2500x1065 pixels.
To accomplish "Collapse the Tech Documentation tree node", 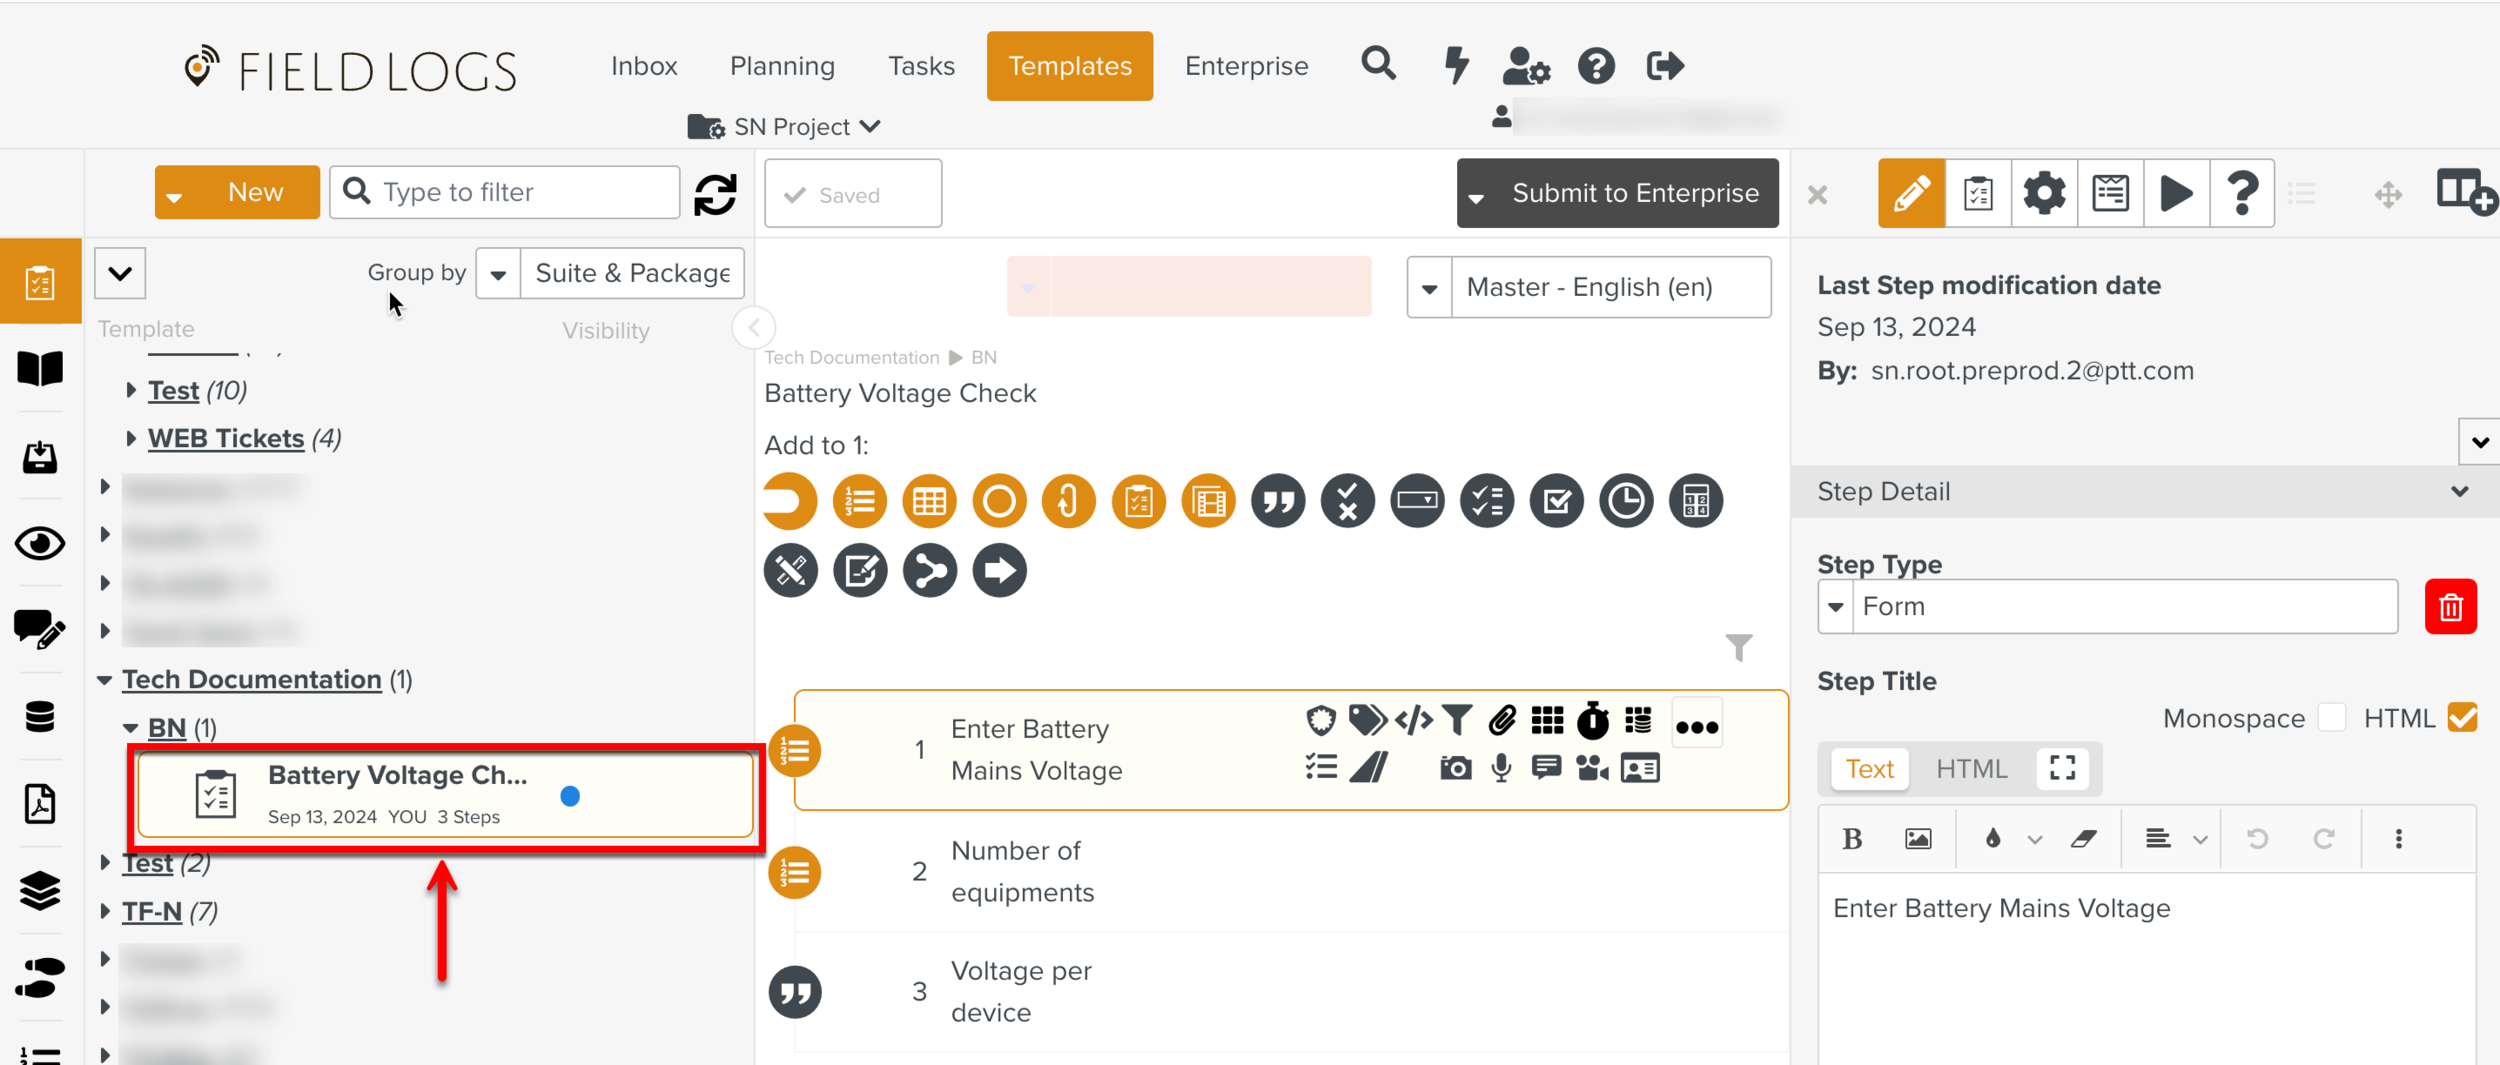I will (105, 680).
